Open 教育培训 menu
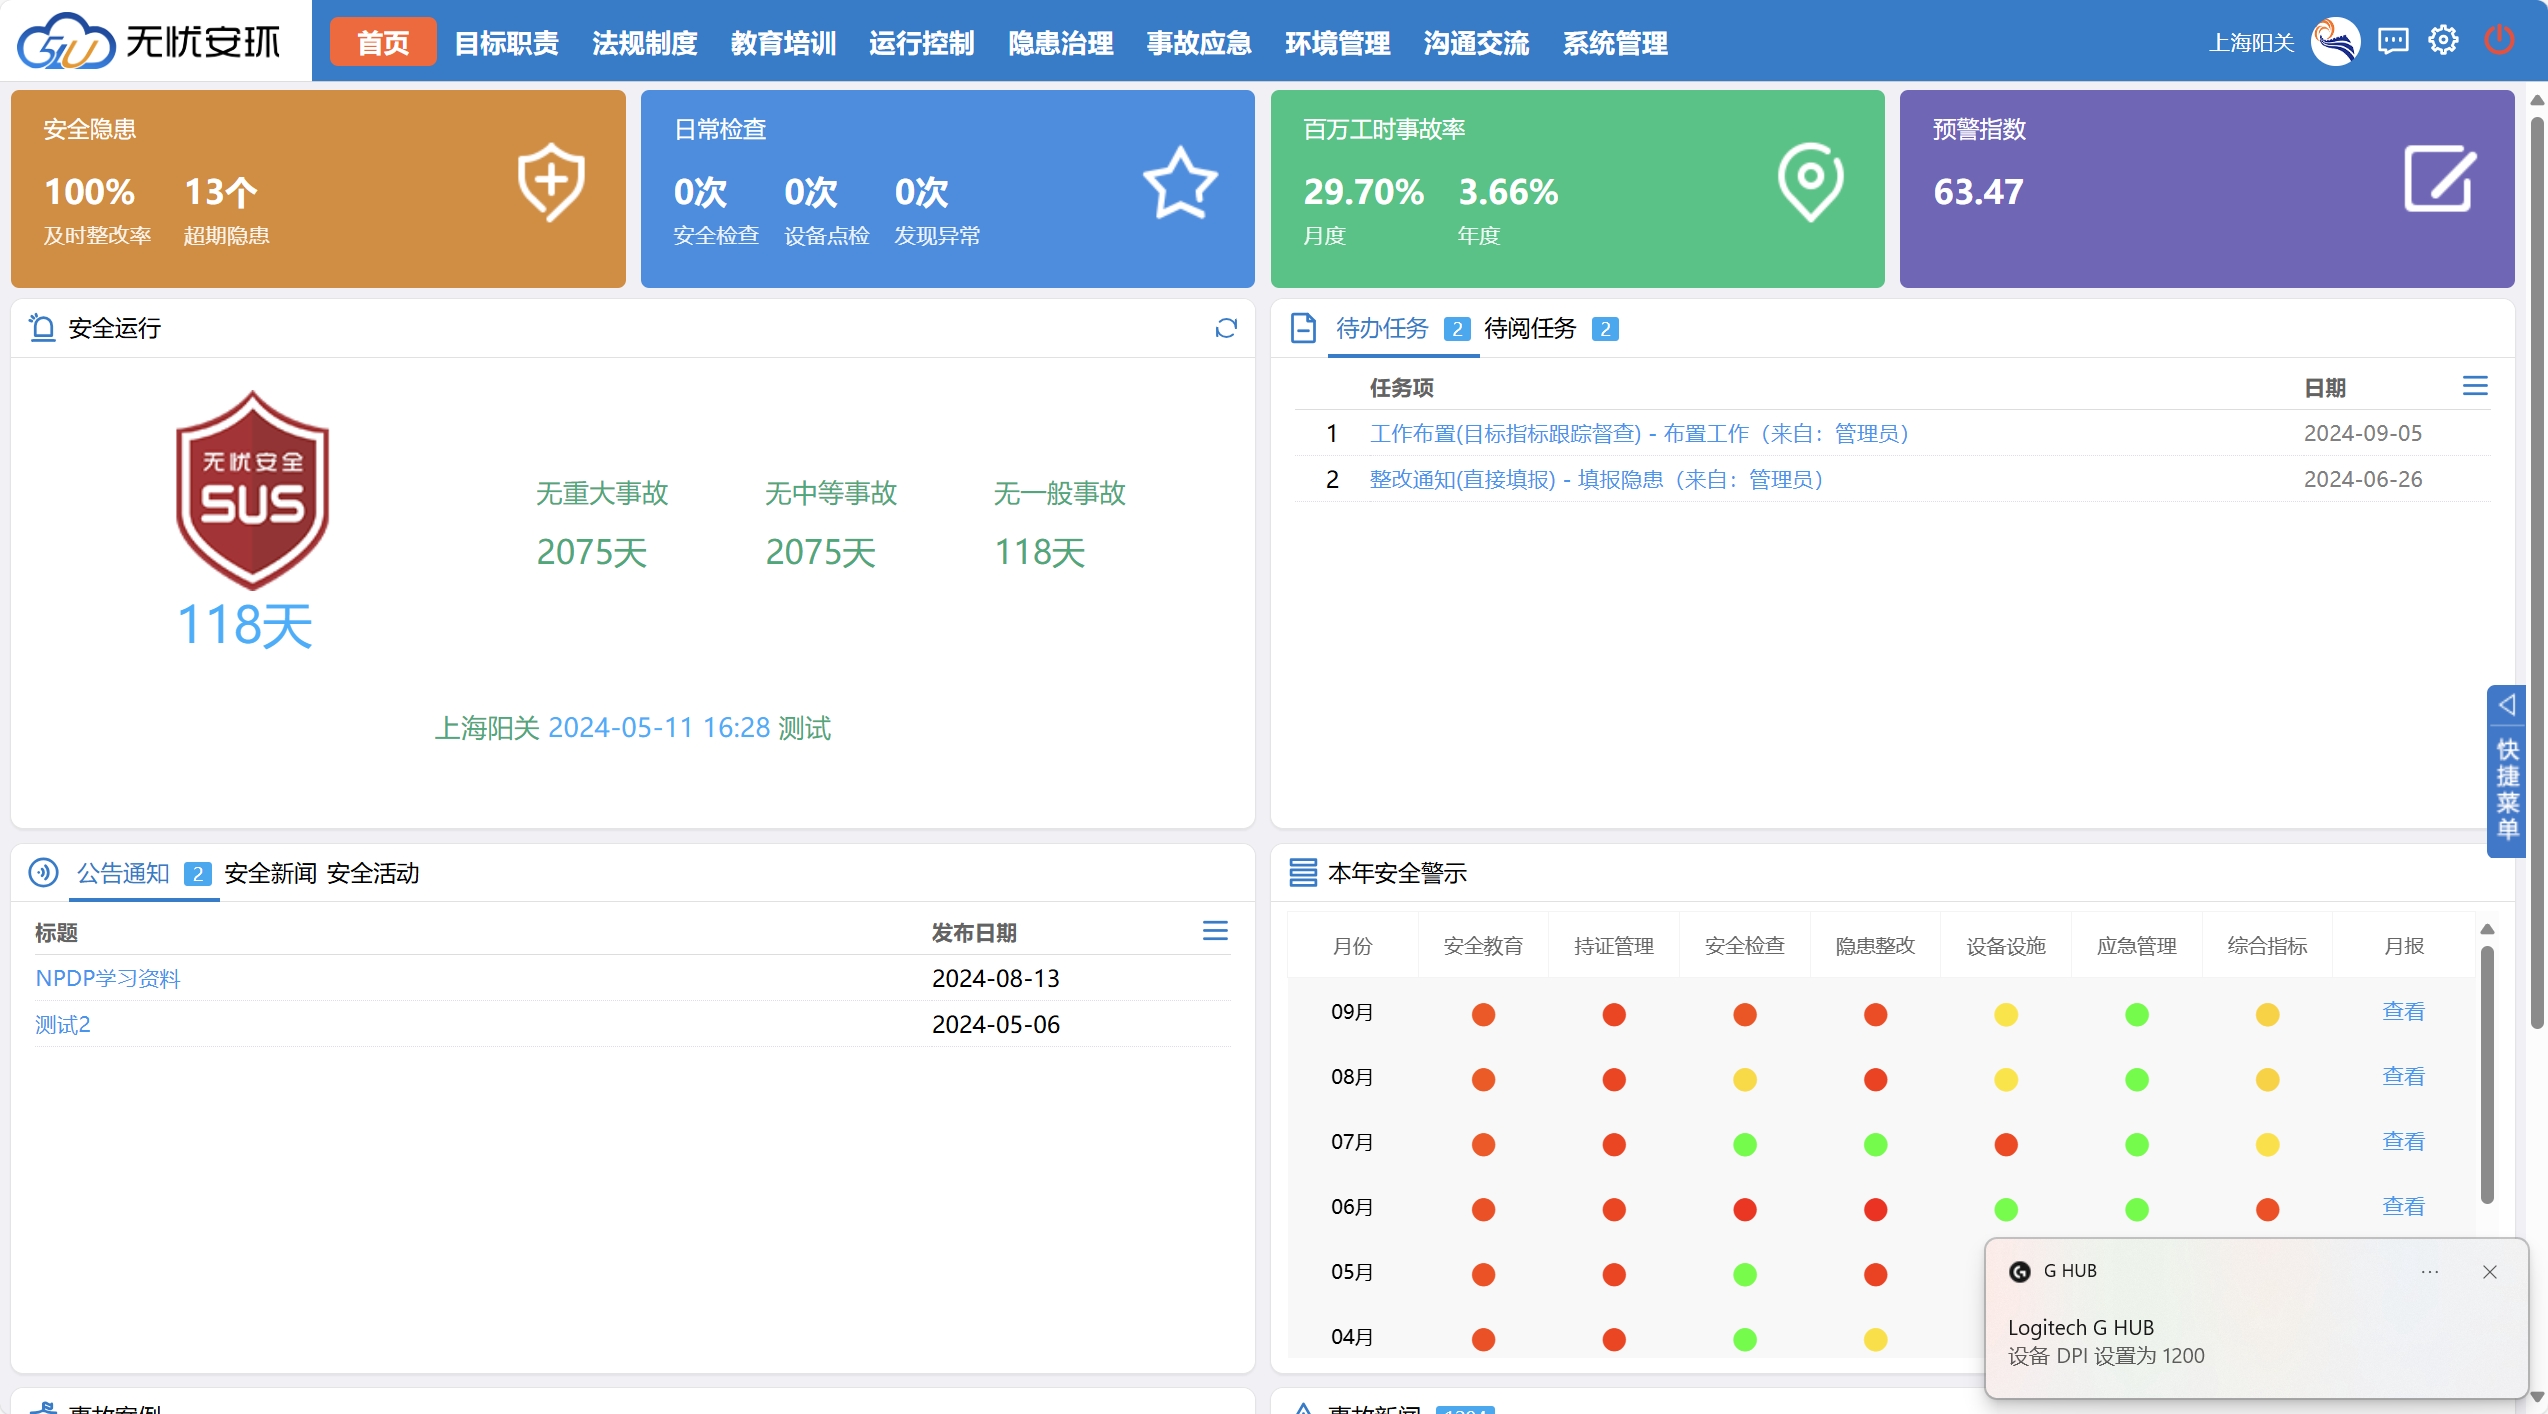Image resolution: width=2548 pixels, height=1414 pixels. click(x=784, y=43)
